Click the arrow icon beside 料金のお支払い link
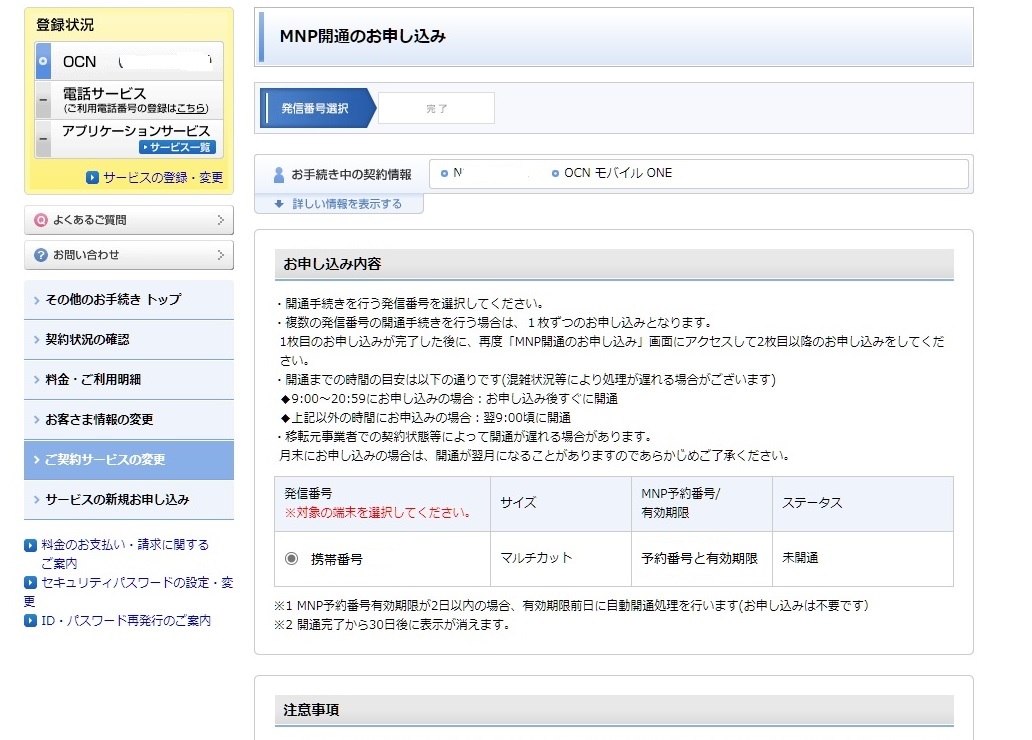Image resolution: width=1032 pixels, height=740 pixels. point(30,545)
